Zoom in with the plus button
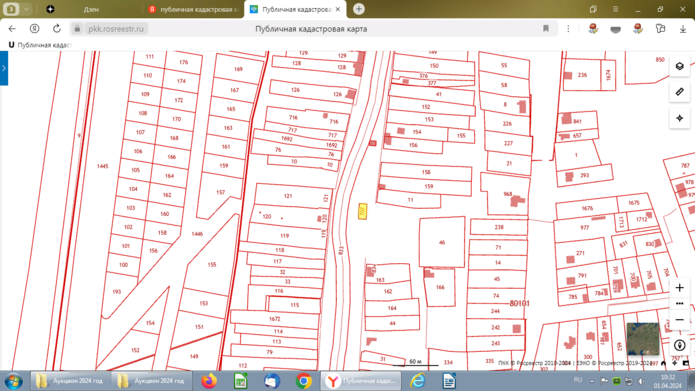695x391 pixels. 679,288
